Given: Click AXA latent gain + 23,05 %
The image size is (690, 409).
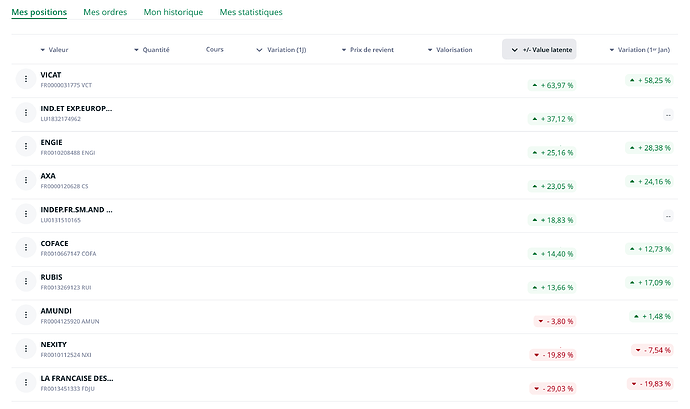Looking at the screenshot, I should (x=552, y=186).
